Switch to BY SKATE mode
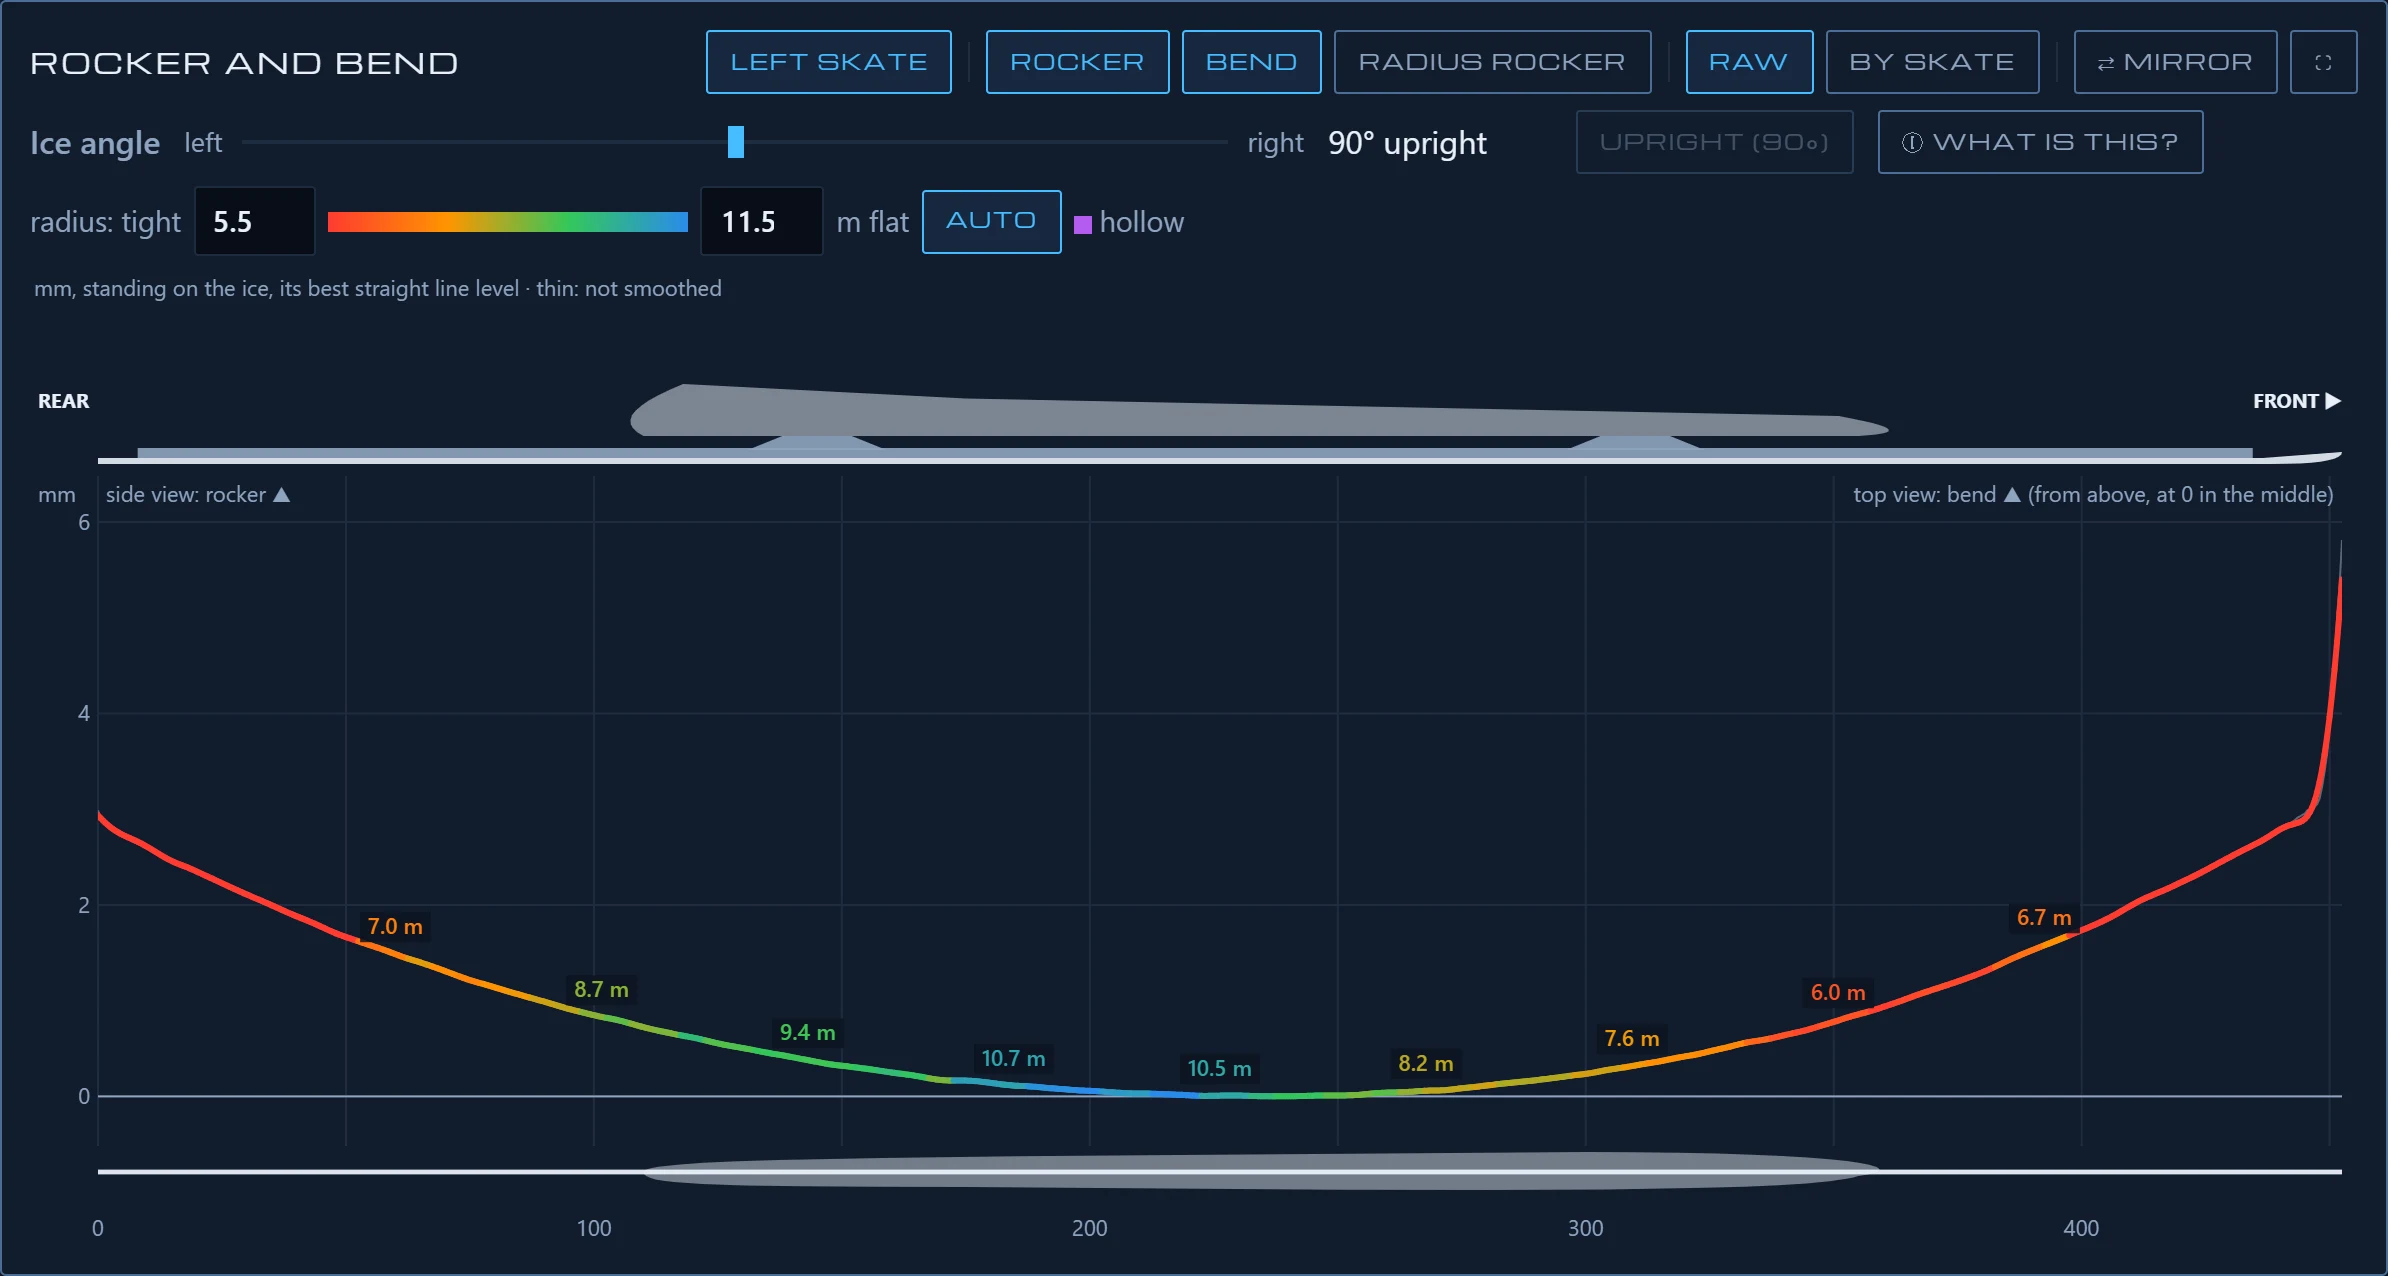2388x1276 pixels. click(1932, 62)
